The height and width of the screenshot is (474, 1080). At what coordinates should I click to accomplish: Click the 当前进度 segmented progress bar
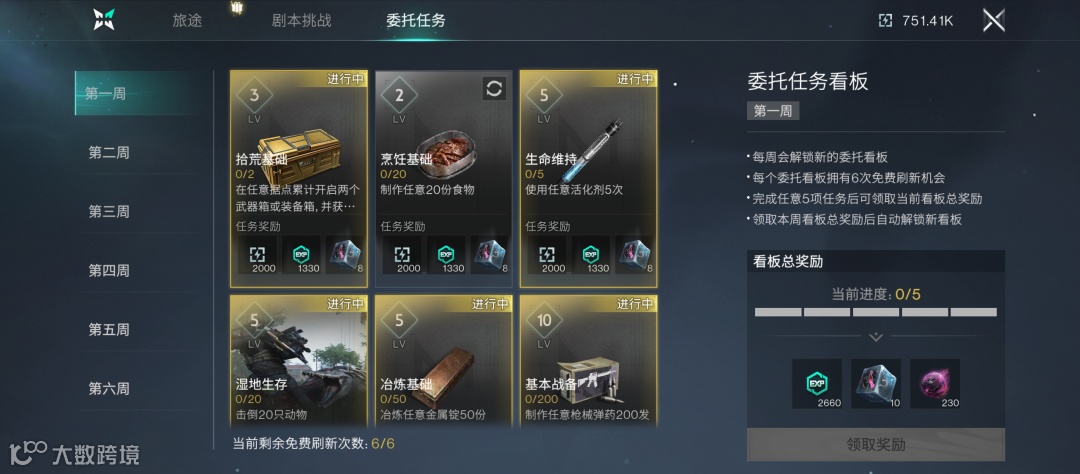coord(875,312)
